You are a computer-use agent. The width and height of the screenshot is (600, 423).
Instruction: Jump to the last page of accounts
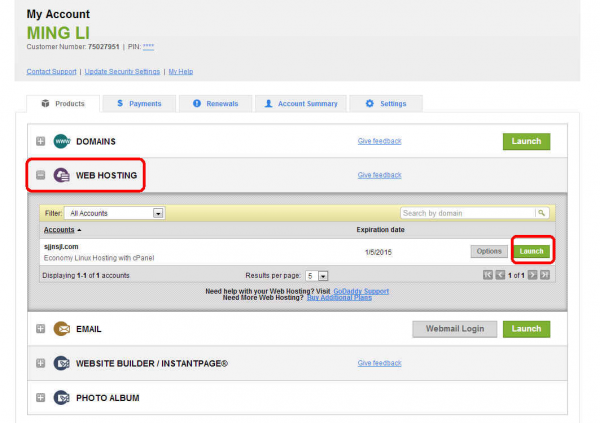544,275
